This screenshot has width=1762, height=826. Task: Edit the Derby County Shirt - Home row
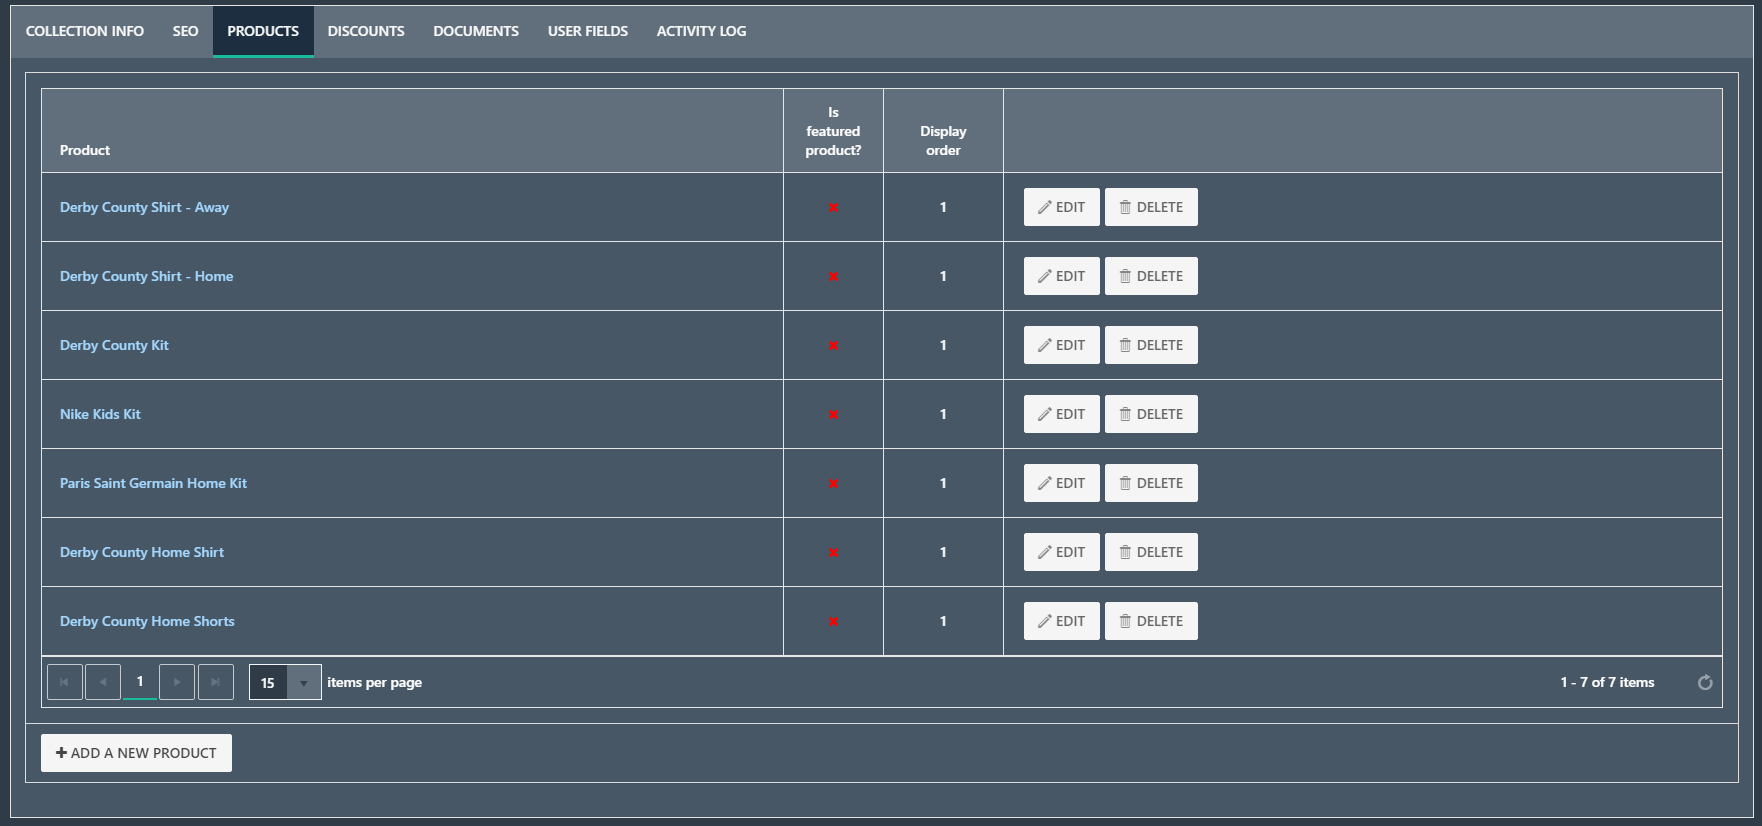(x=1061, y=276)
